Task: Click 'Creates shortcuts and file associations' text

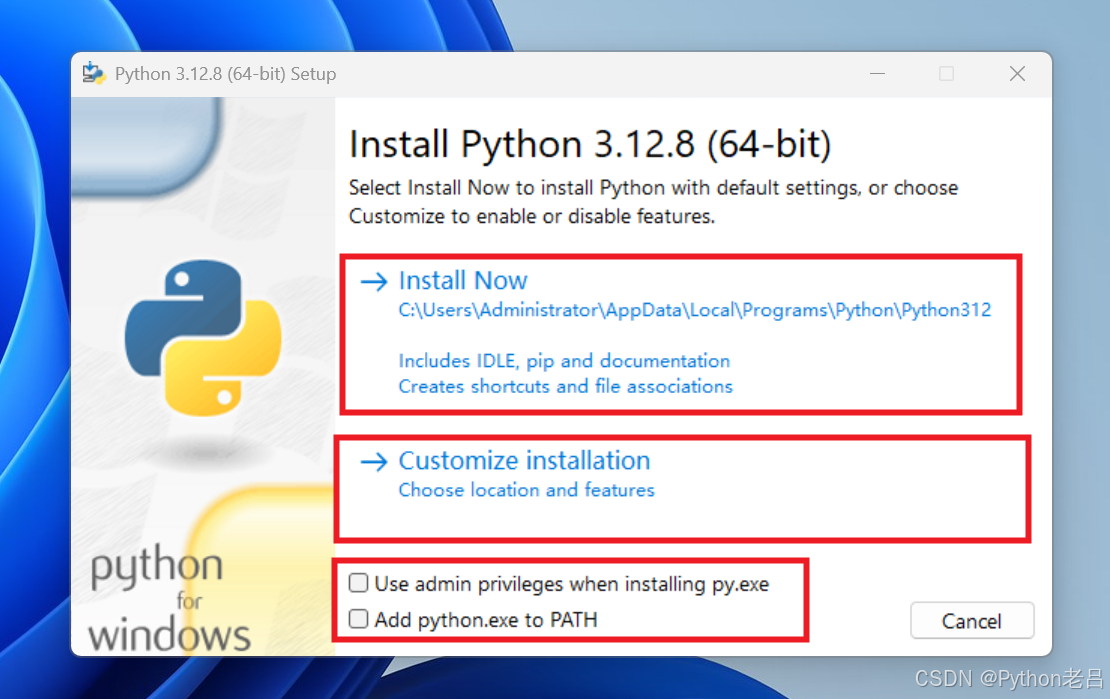Action: [566, 387]
